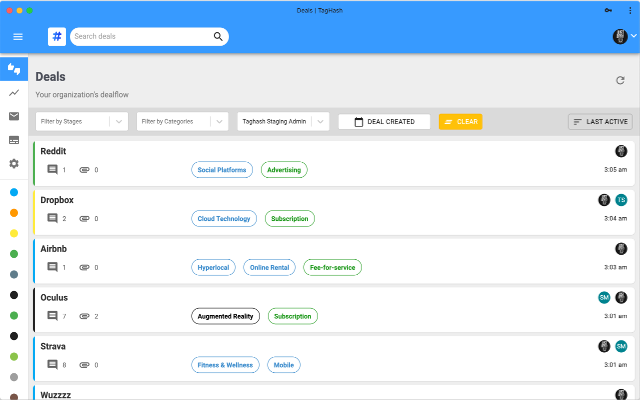The height and width of the screenshot is (400, 640).
Task: Select the blue-grey color dot in sidebar
Action: coord(14,274)
